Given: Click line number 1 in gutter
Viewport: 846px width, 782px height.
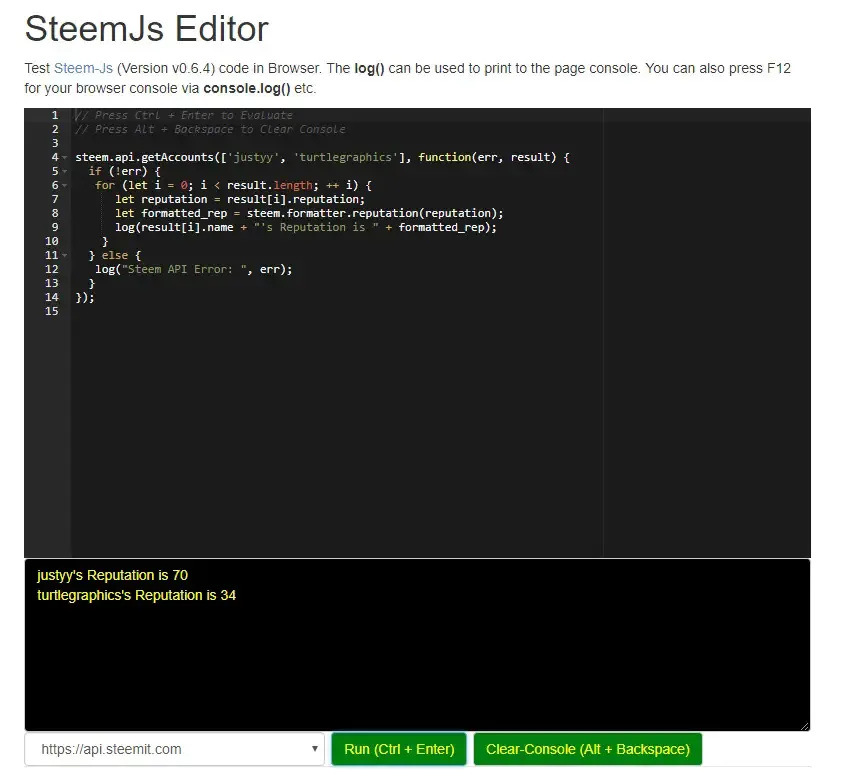Looking at the screenshot, I should [x=54, y=115].
